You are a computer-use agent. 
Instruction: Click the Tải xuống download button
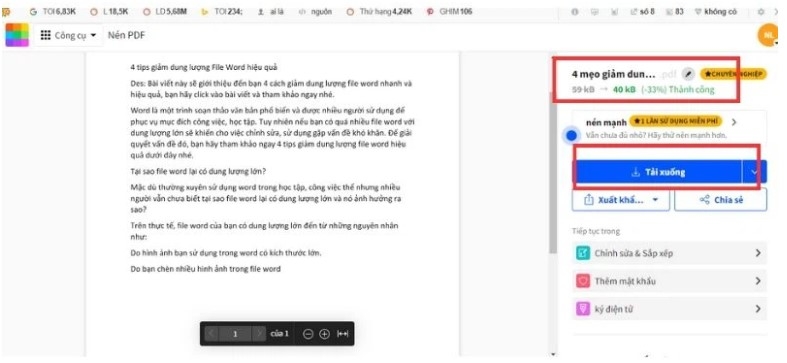[657, 172]
